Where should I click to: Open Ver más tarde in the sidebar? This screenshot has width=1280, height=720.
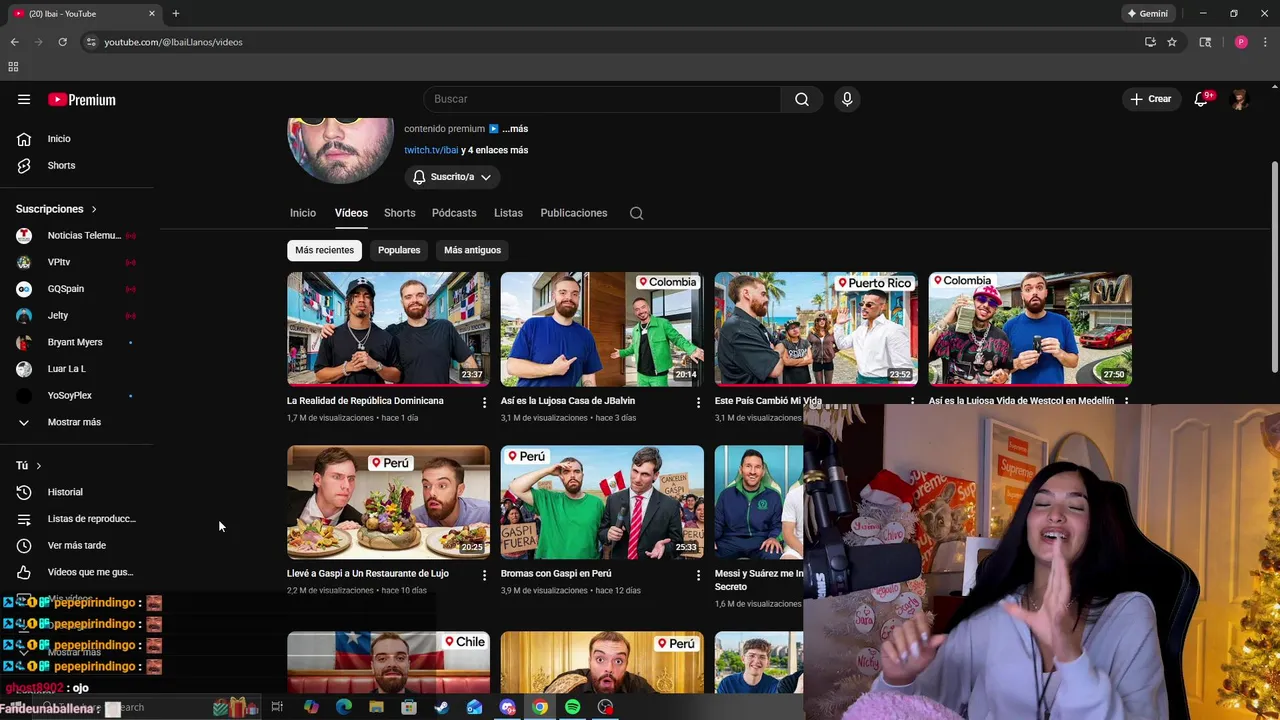tap(77, 545)
